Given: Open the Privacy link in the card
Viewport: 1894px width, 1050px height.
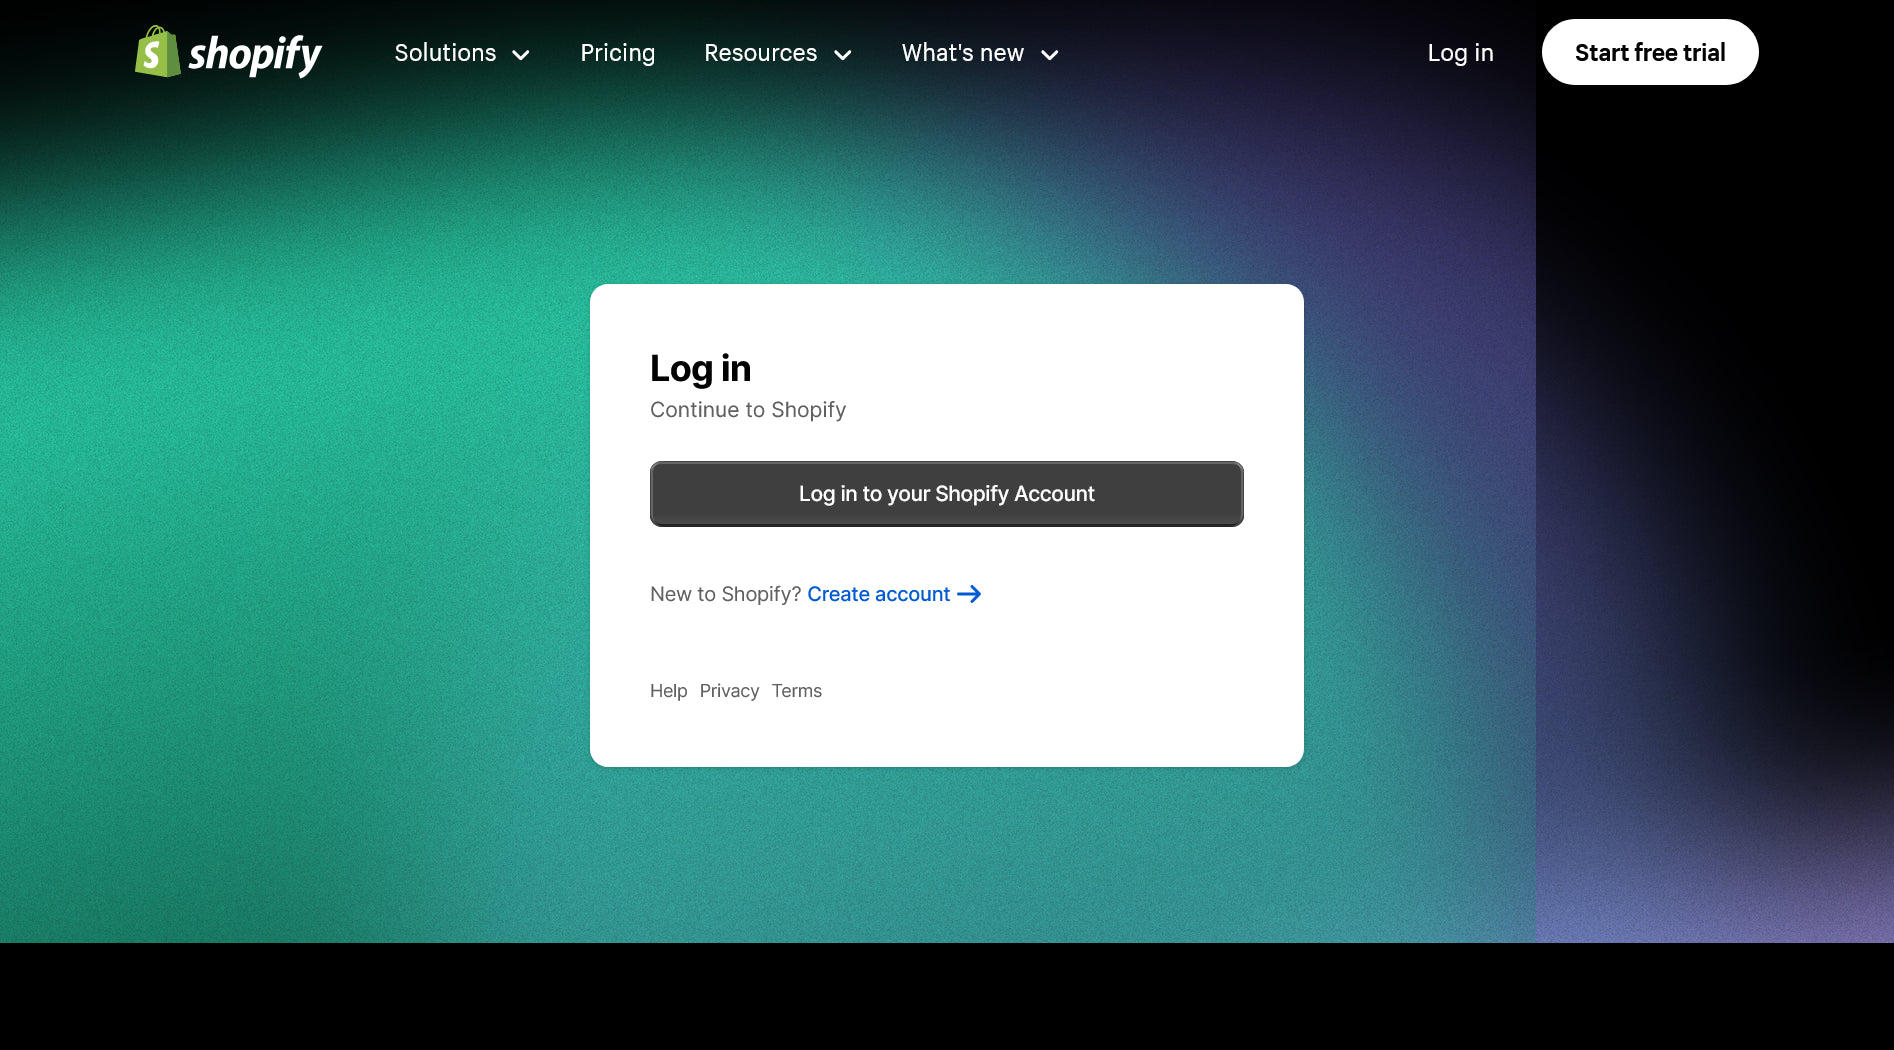Looking at the screenshot, I should coord(729,691).
